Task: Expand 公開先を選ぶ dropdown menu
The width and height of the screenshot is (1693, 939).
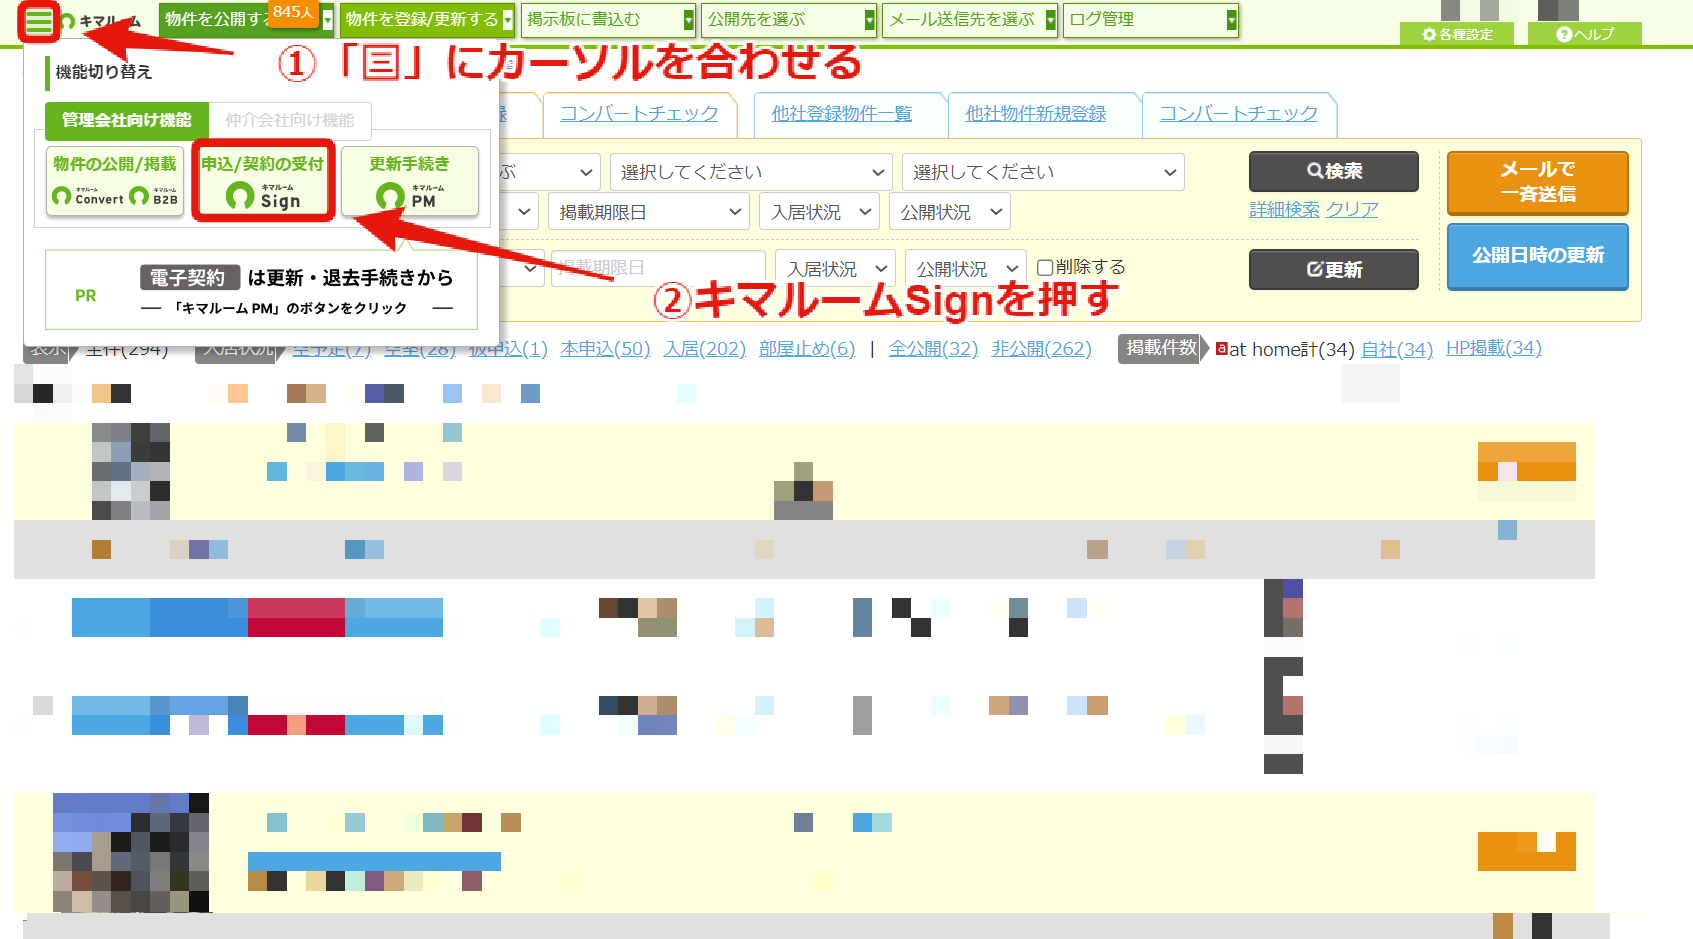Action: 870,19
